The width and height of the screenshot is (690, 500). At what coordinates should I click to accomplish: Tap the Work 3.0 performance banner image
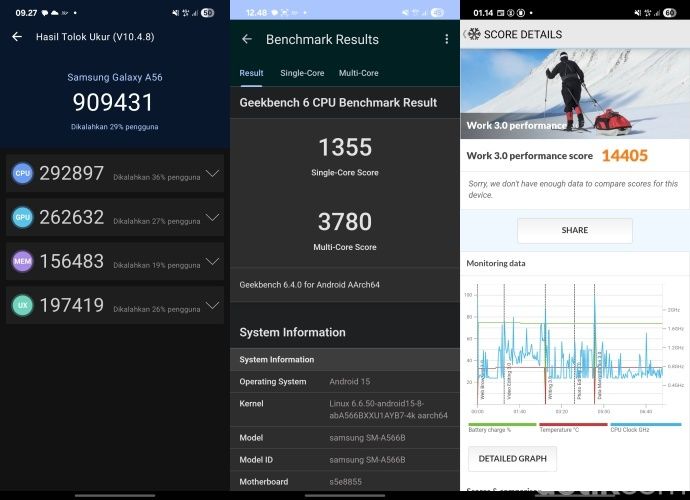click(x=575, y=94)
